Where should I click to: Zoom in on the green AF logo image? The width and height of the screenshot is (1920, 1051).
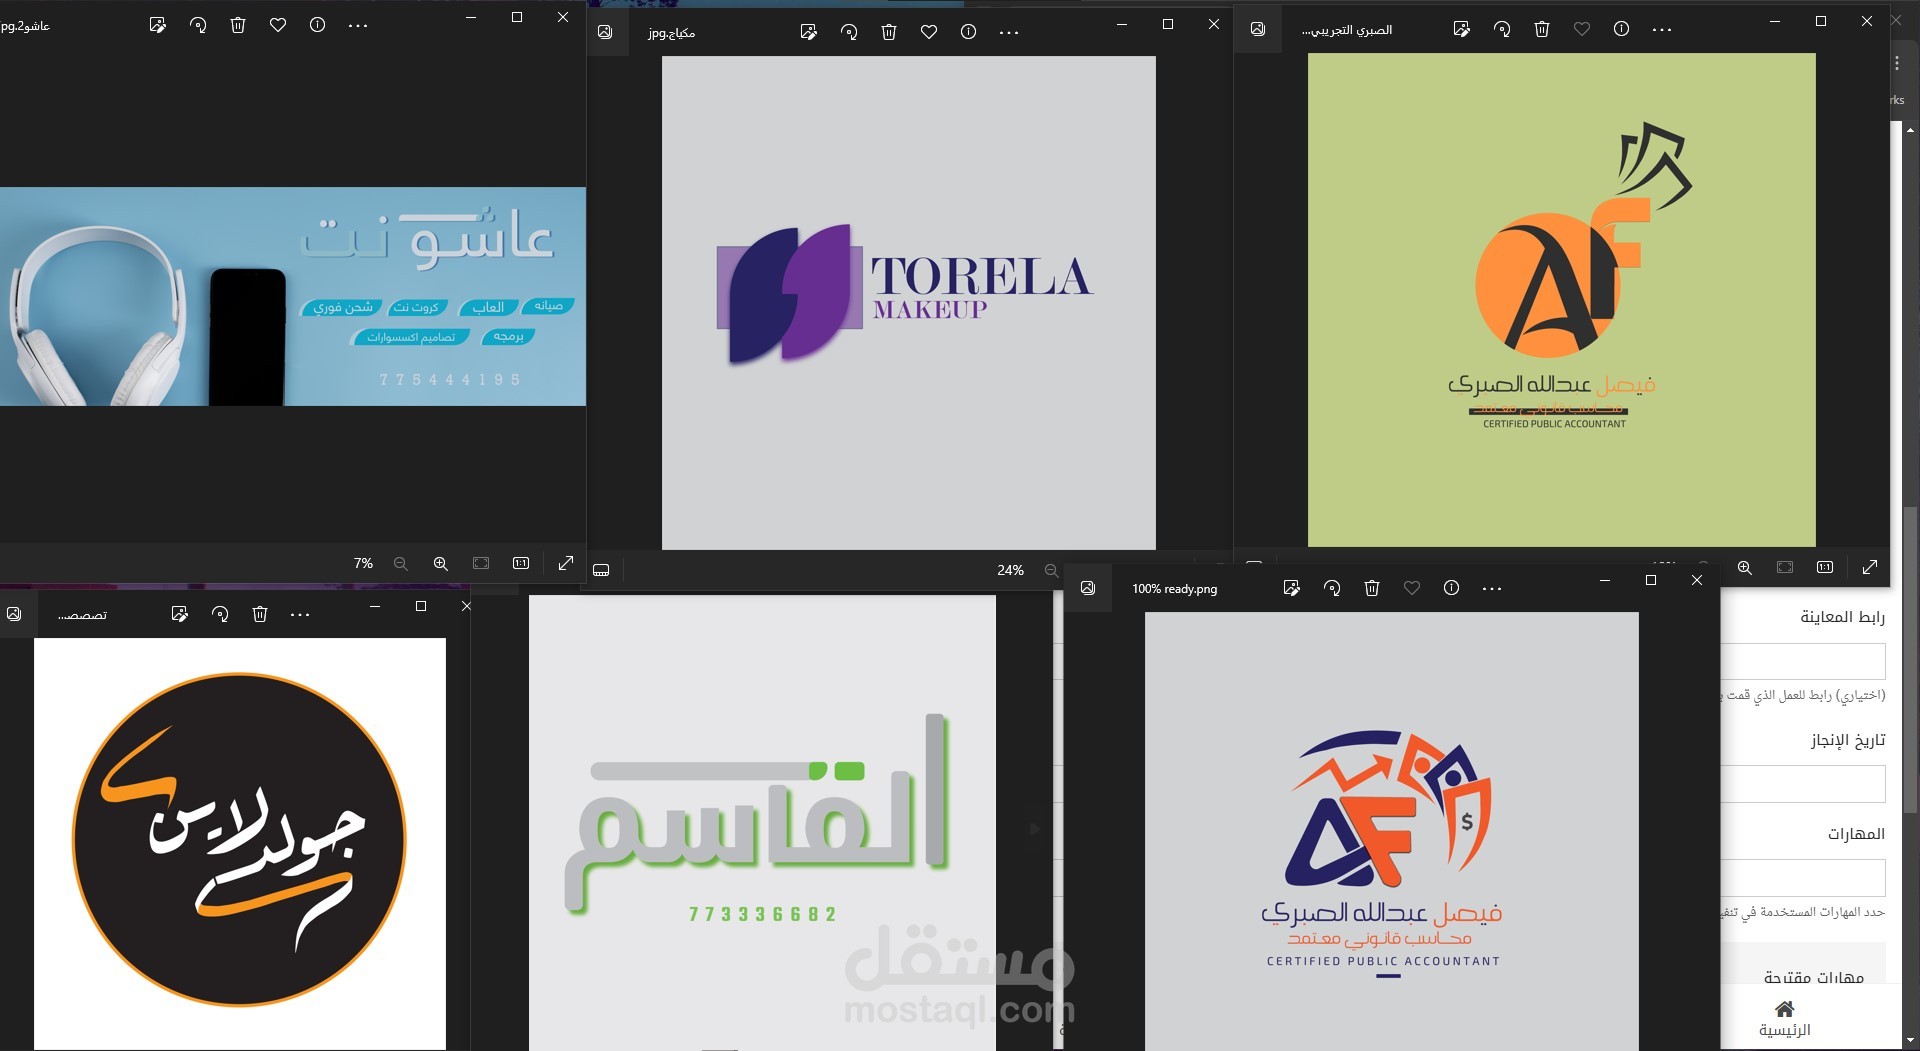[1744, 567]
